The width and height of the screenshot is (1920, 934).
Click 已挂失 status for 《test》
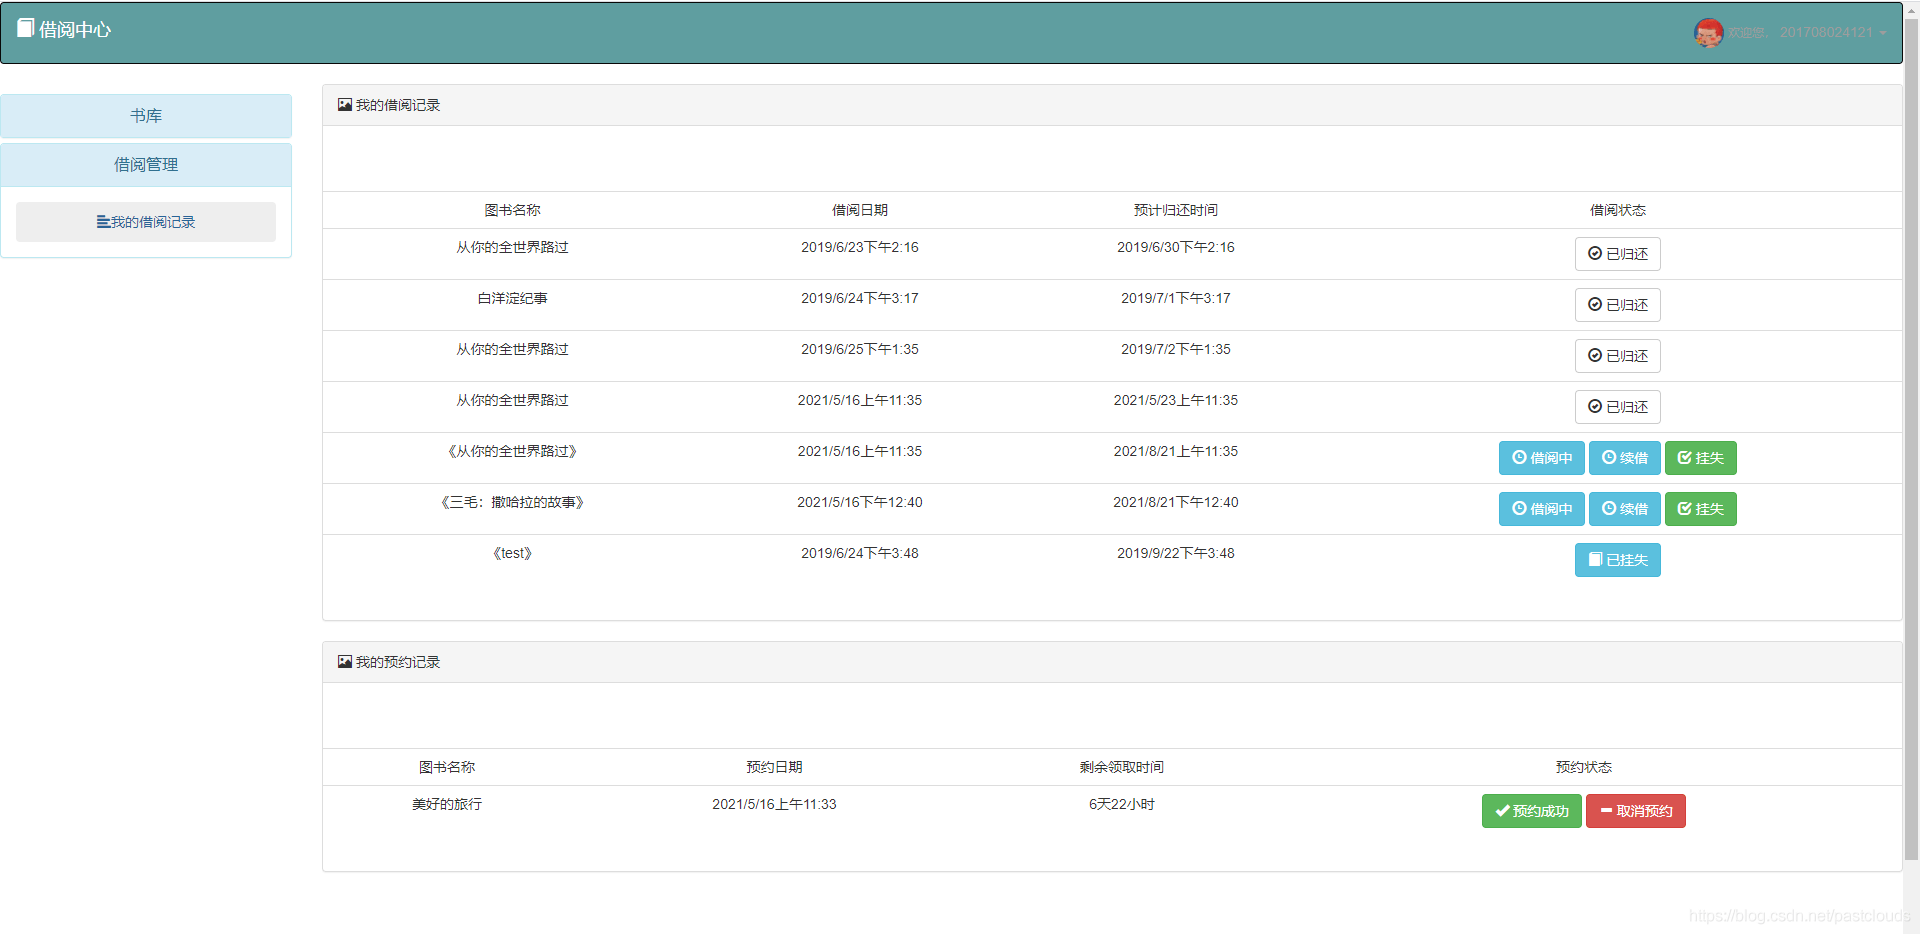coord(1617,560)
